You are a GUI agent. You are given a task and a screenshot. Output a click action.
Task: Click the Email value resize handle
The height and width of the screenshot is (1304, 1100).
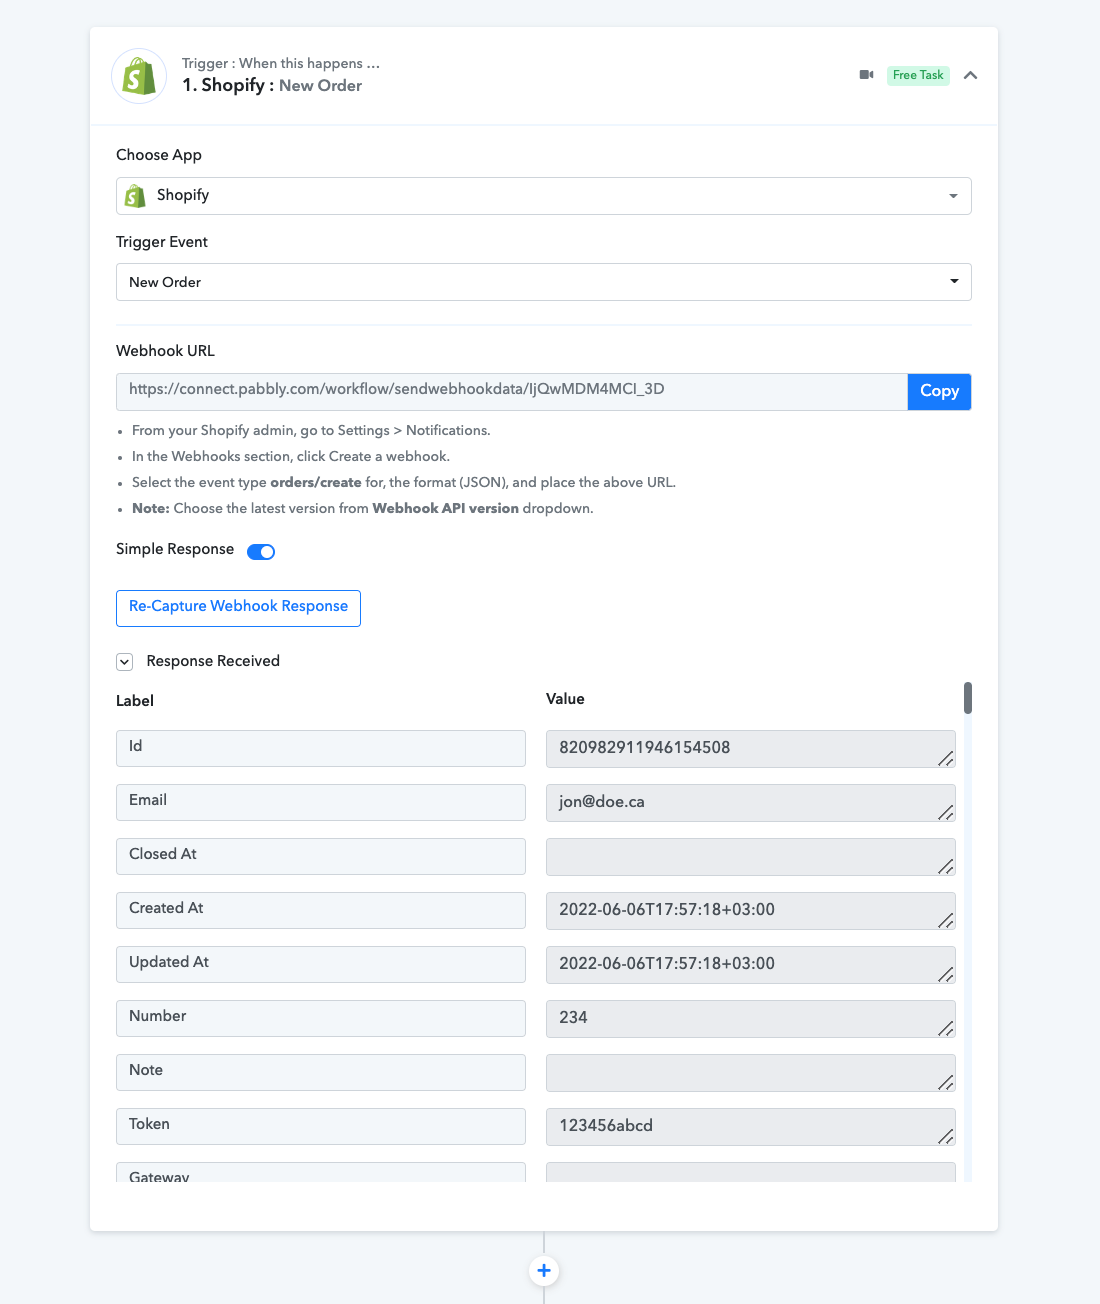point(946,813)
